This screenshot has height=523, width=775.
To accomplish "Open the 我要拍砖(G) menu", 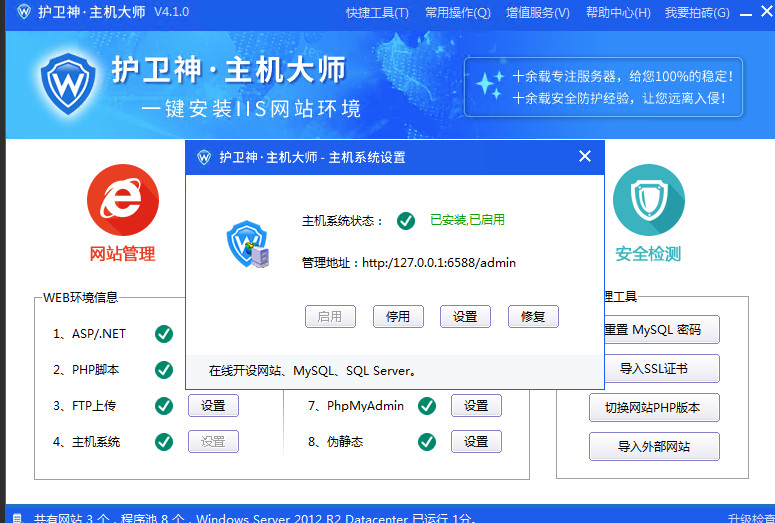I will (697, 13).
